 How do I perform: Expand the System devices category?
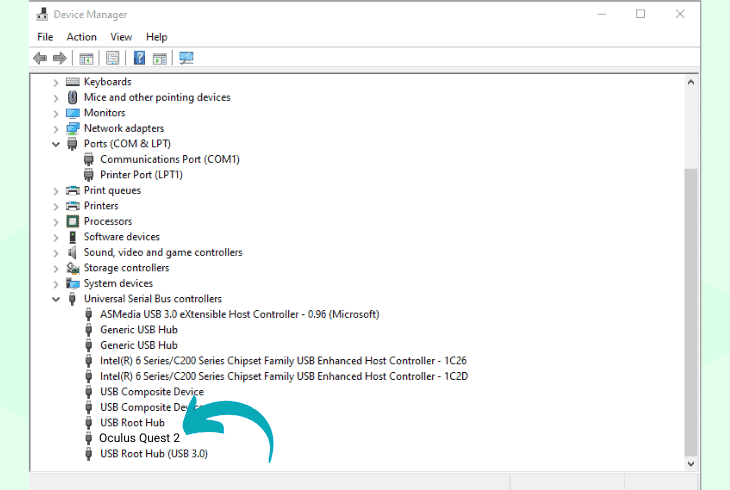pyautogui.click(x=56, y=284)
